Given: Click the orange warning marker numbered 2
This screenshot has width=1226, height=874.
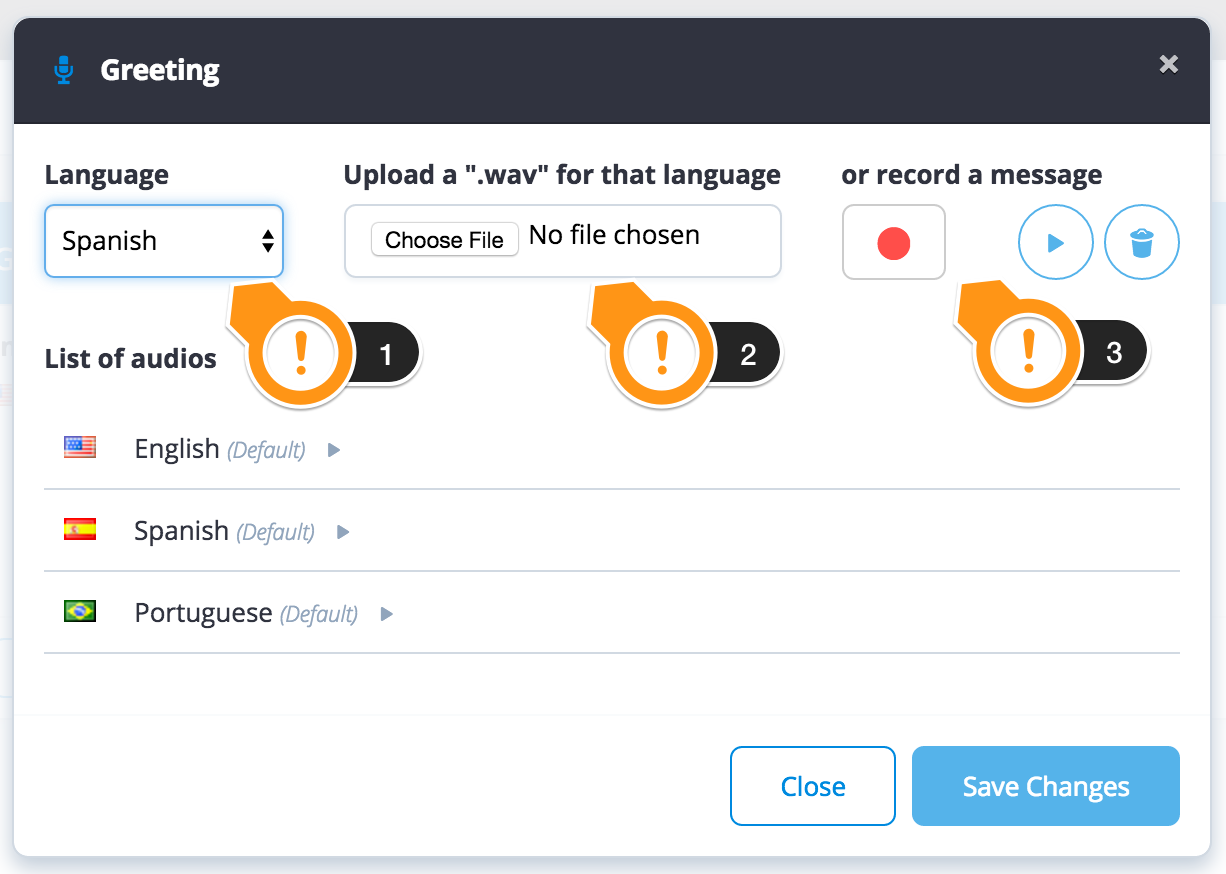Looking at the screenshot, I should coord(662,354).
